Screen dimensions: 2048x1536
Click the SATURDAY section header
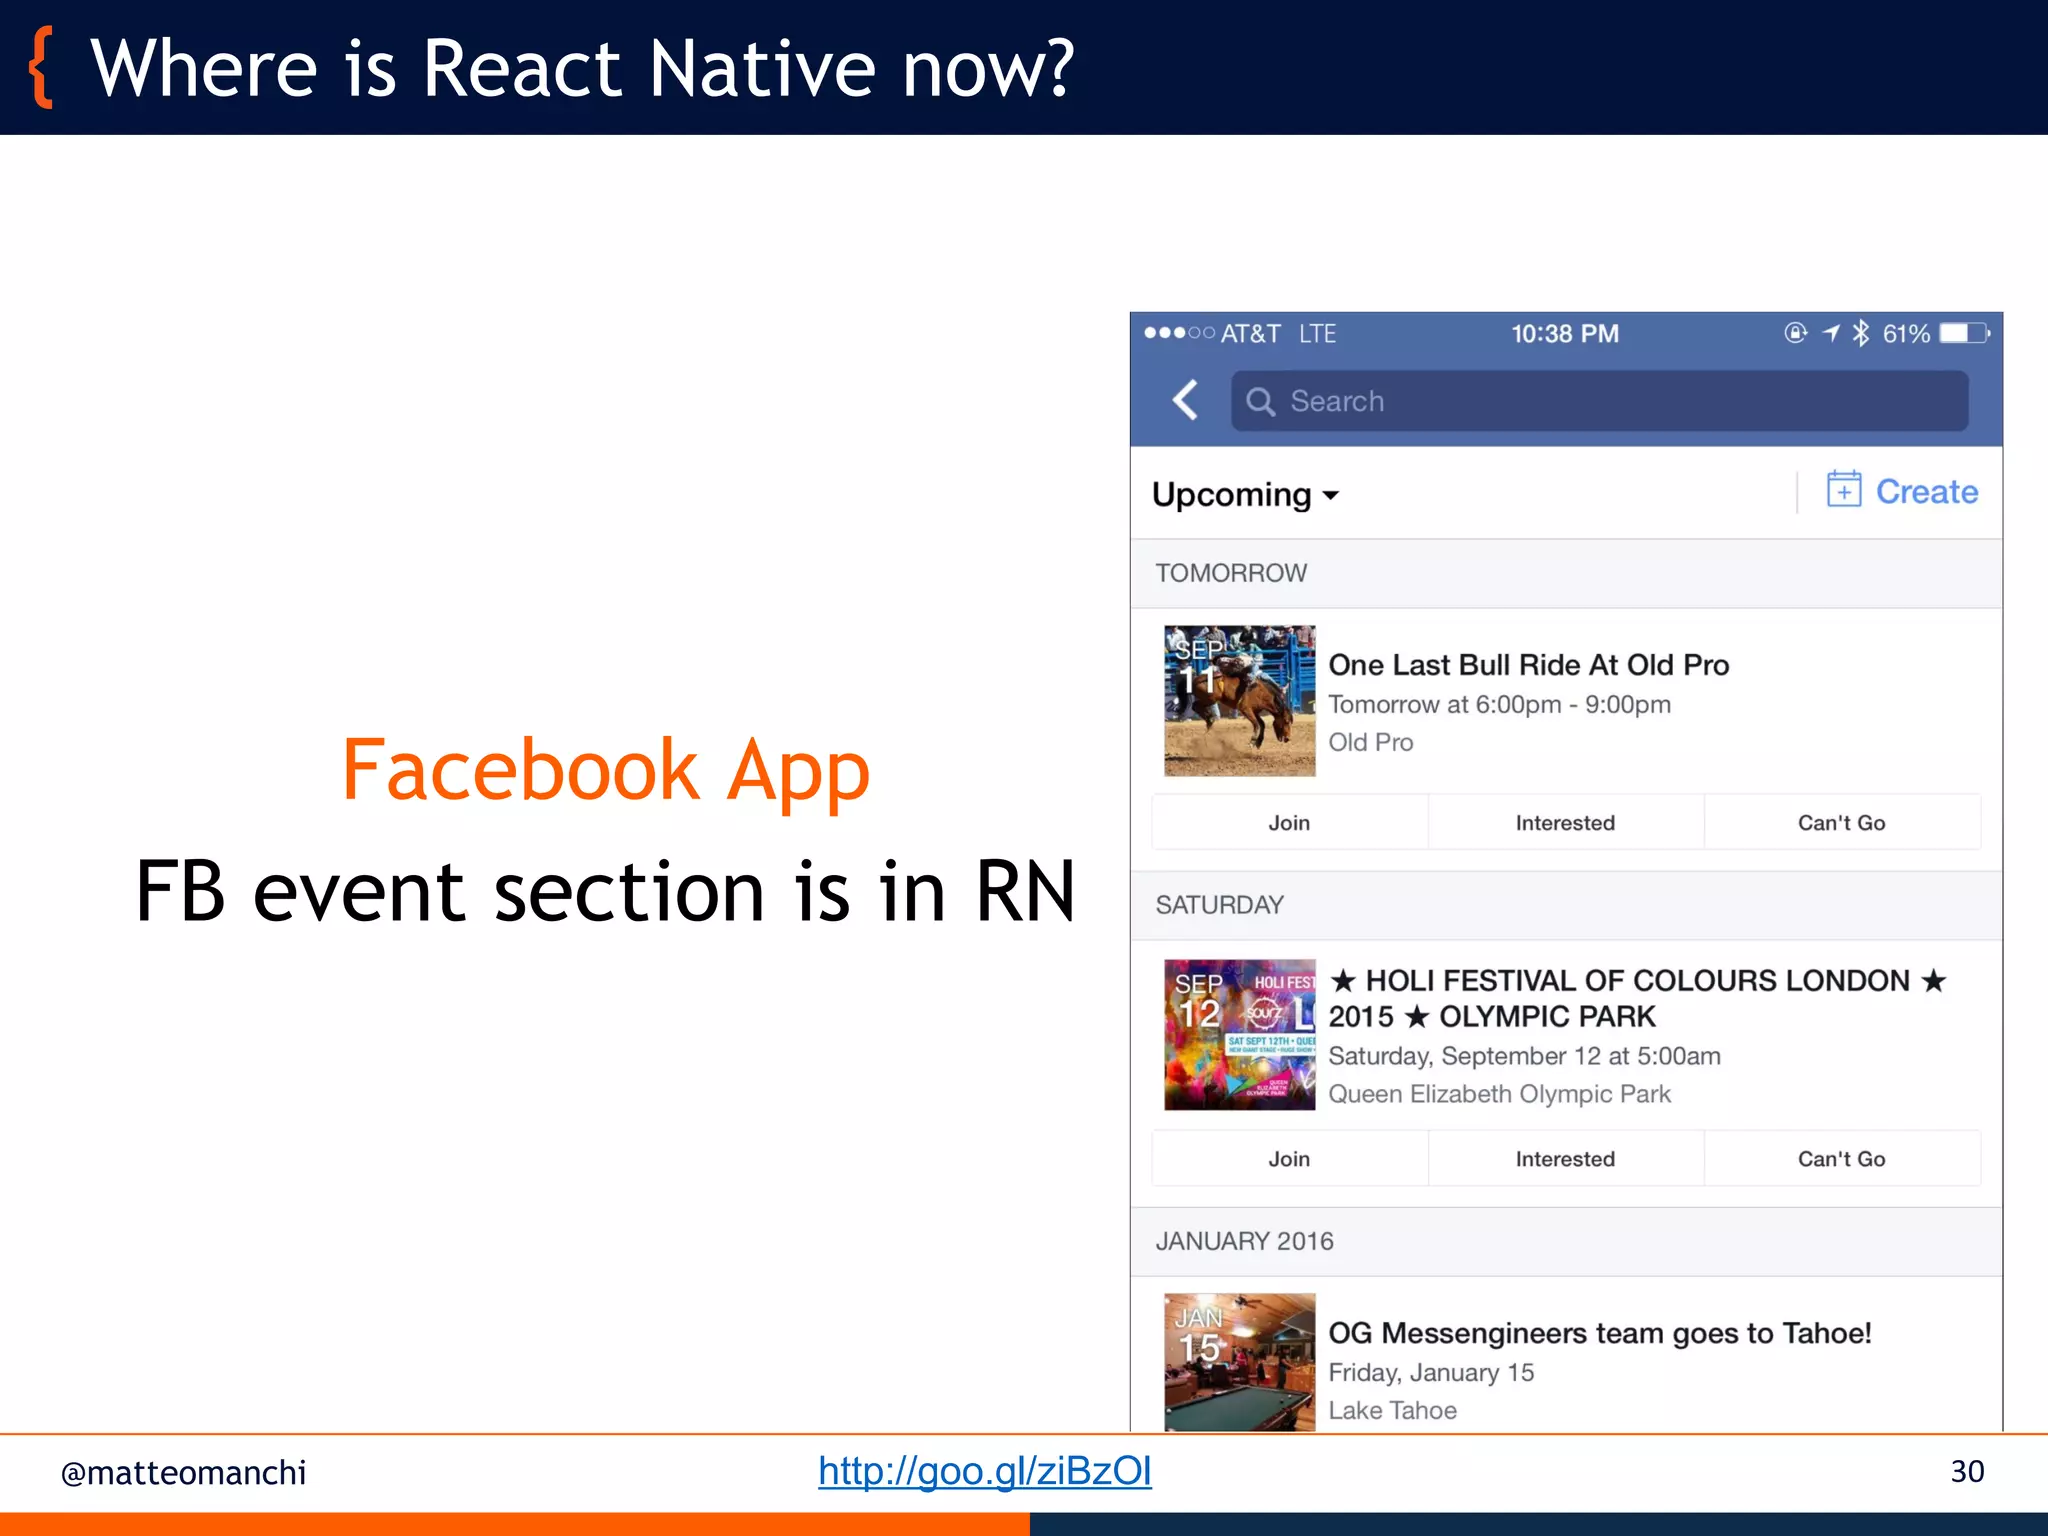click(x=1566, y=905)
